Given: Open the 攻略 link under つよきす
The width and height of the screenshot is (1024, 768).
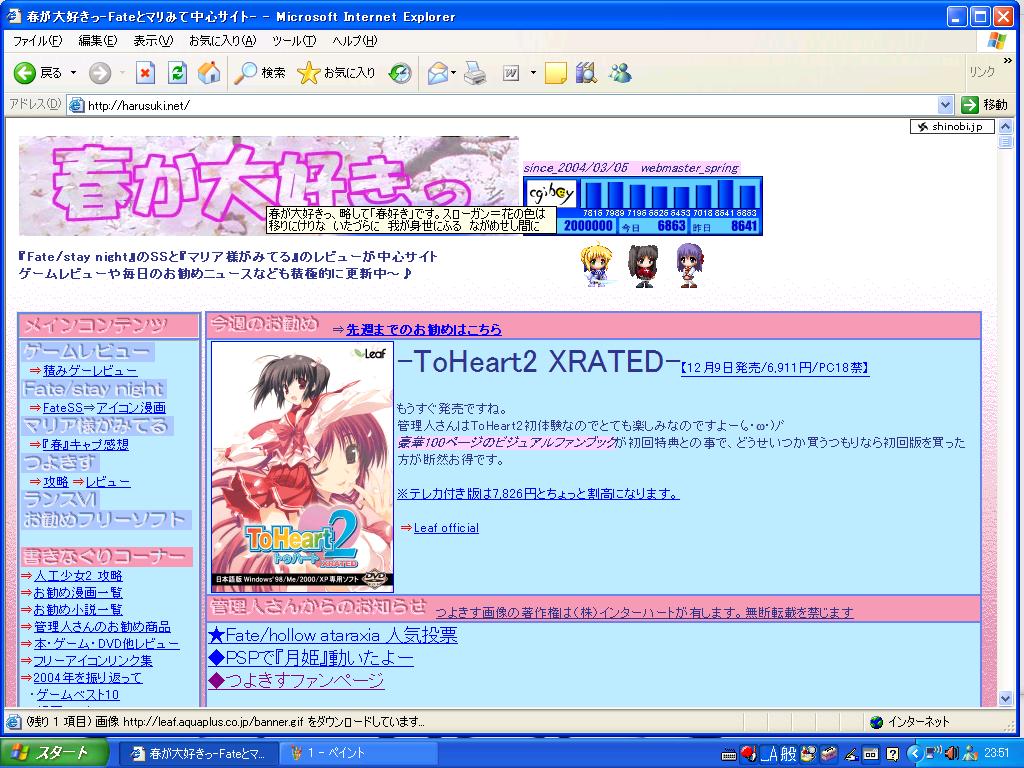Looking at the screenshot, I should pos(56,482).
